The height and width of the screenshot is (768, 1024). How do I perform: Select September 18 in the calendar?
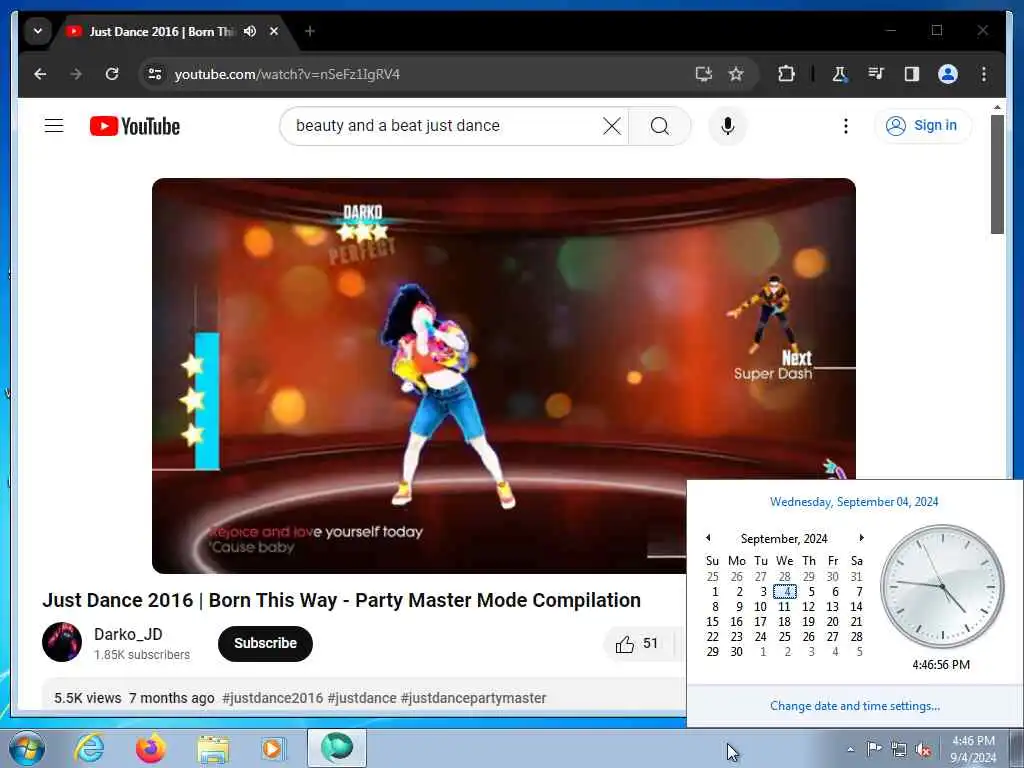[x=784, y=622]
